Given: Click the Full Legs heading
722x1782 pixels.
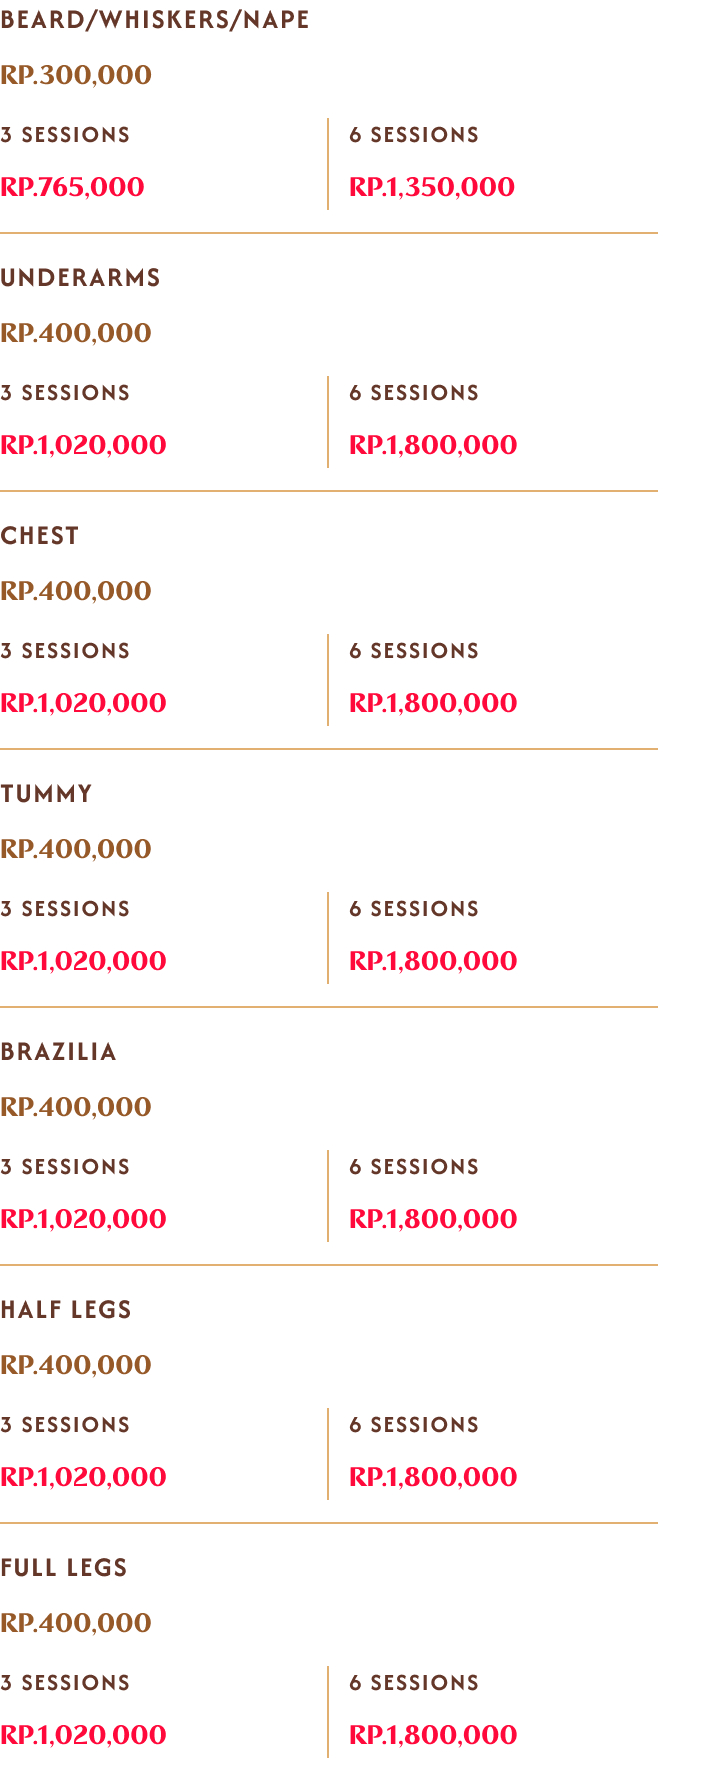Looking at the screenshot, I should 64,1568.
